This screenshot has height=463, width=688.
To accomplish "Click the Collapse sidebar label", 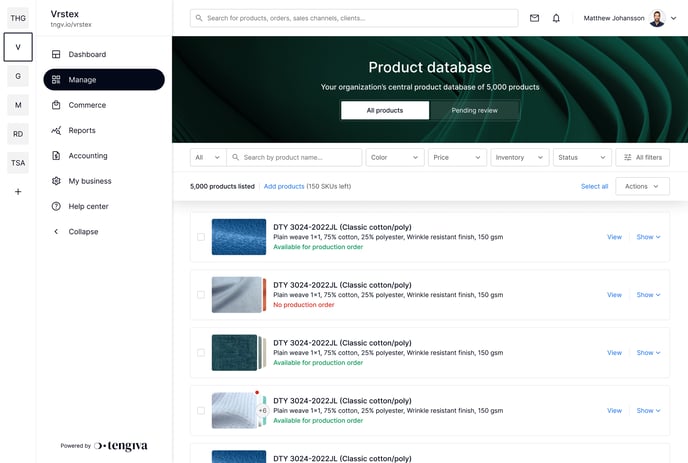I will click(83, 232).
